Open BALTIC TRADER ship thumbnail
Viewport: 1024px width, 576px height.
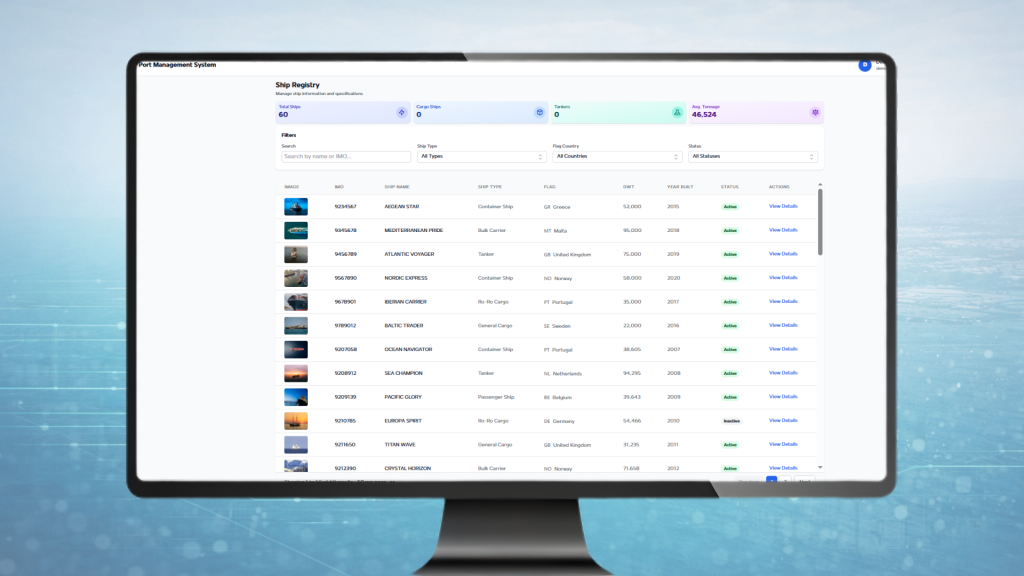pos(296,325)
